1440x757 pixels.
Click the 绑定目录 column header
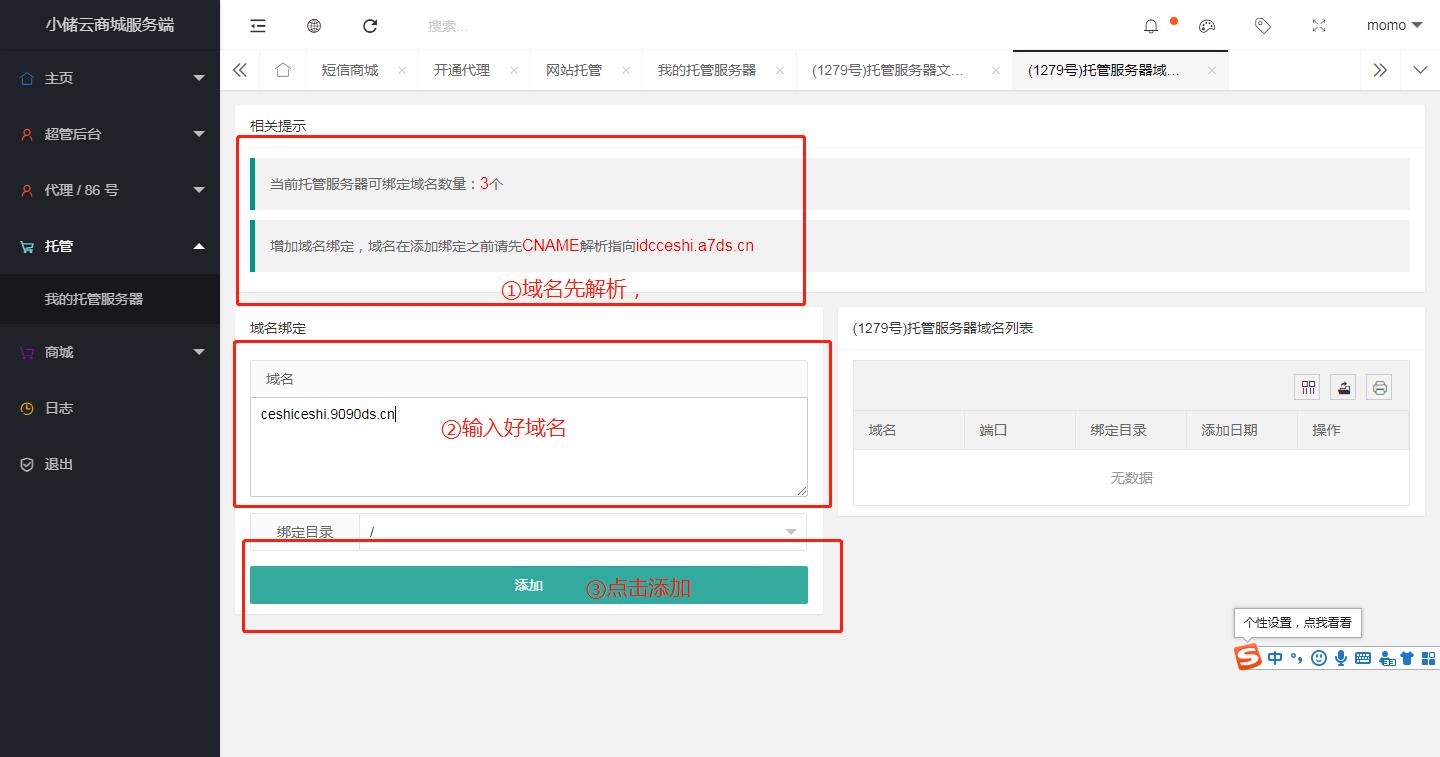[x=1131, y=430]
